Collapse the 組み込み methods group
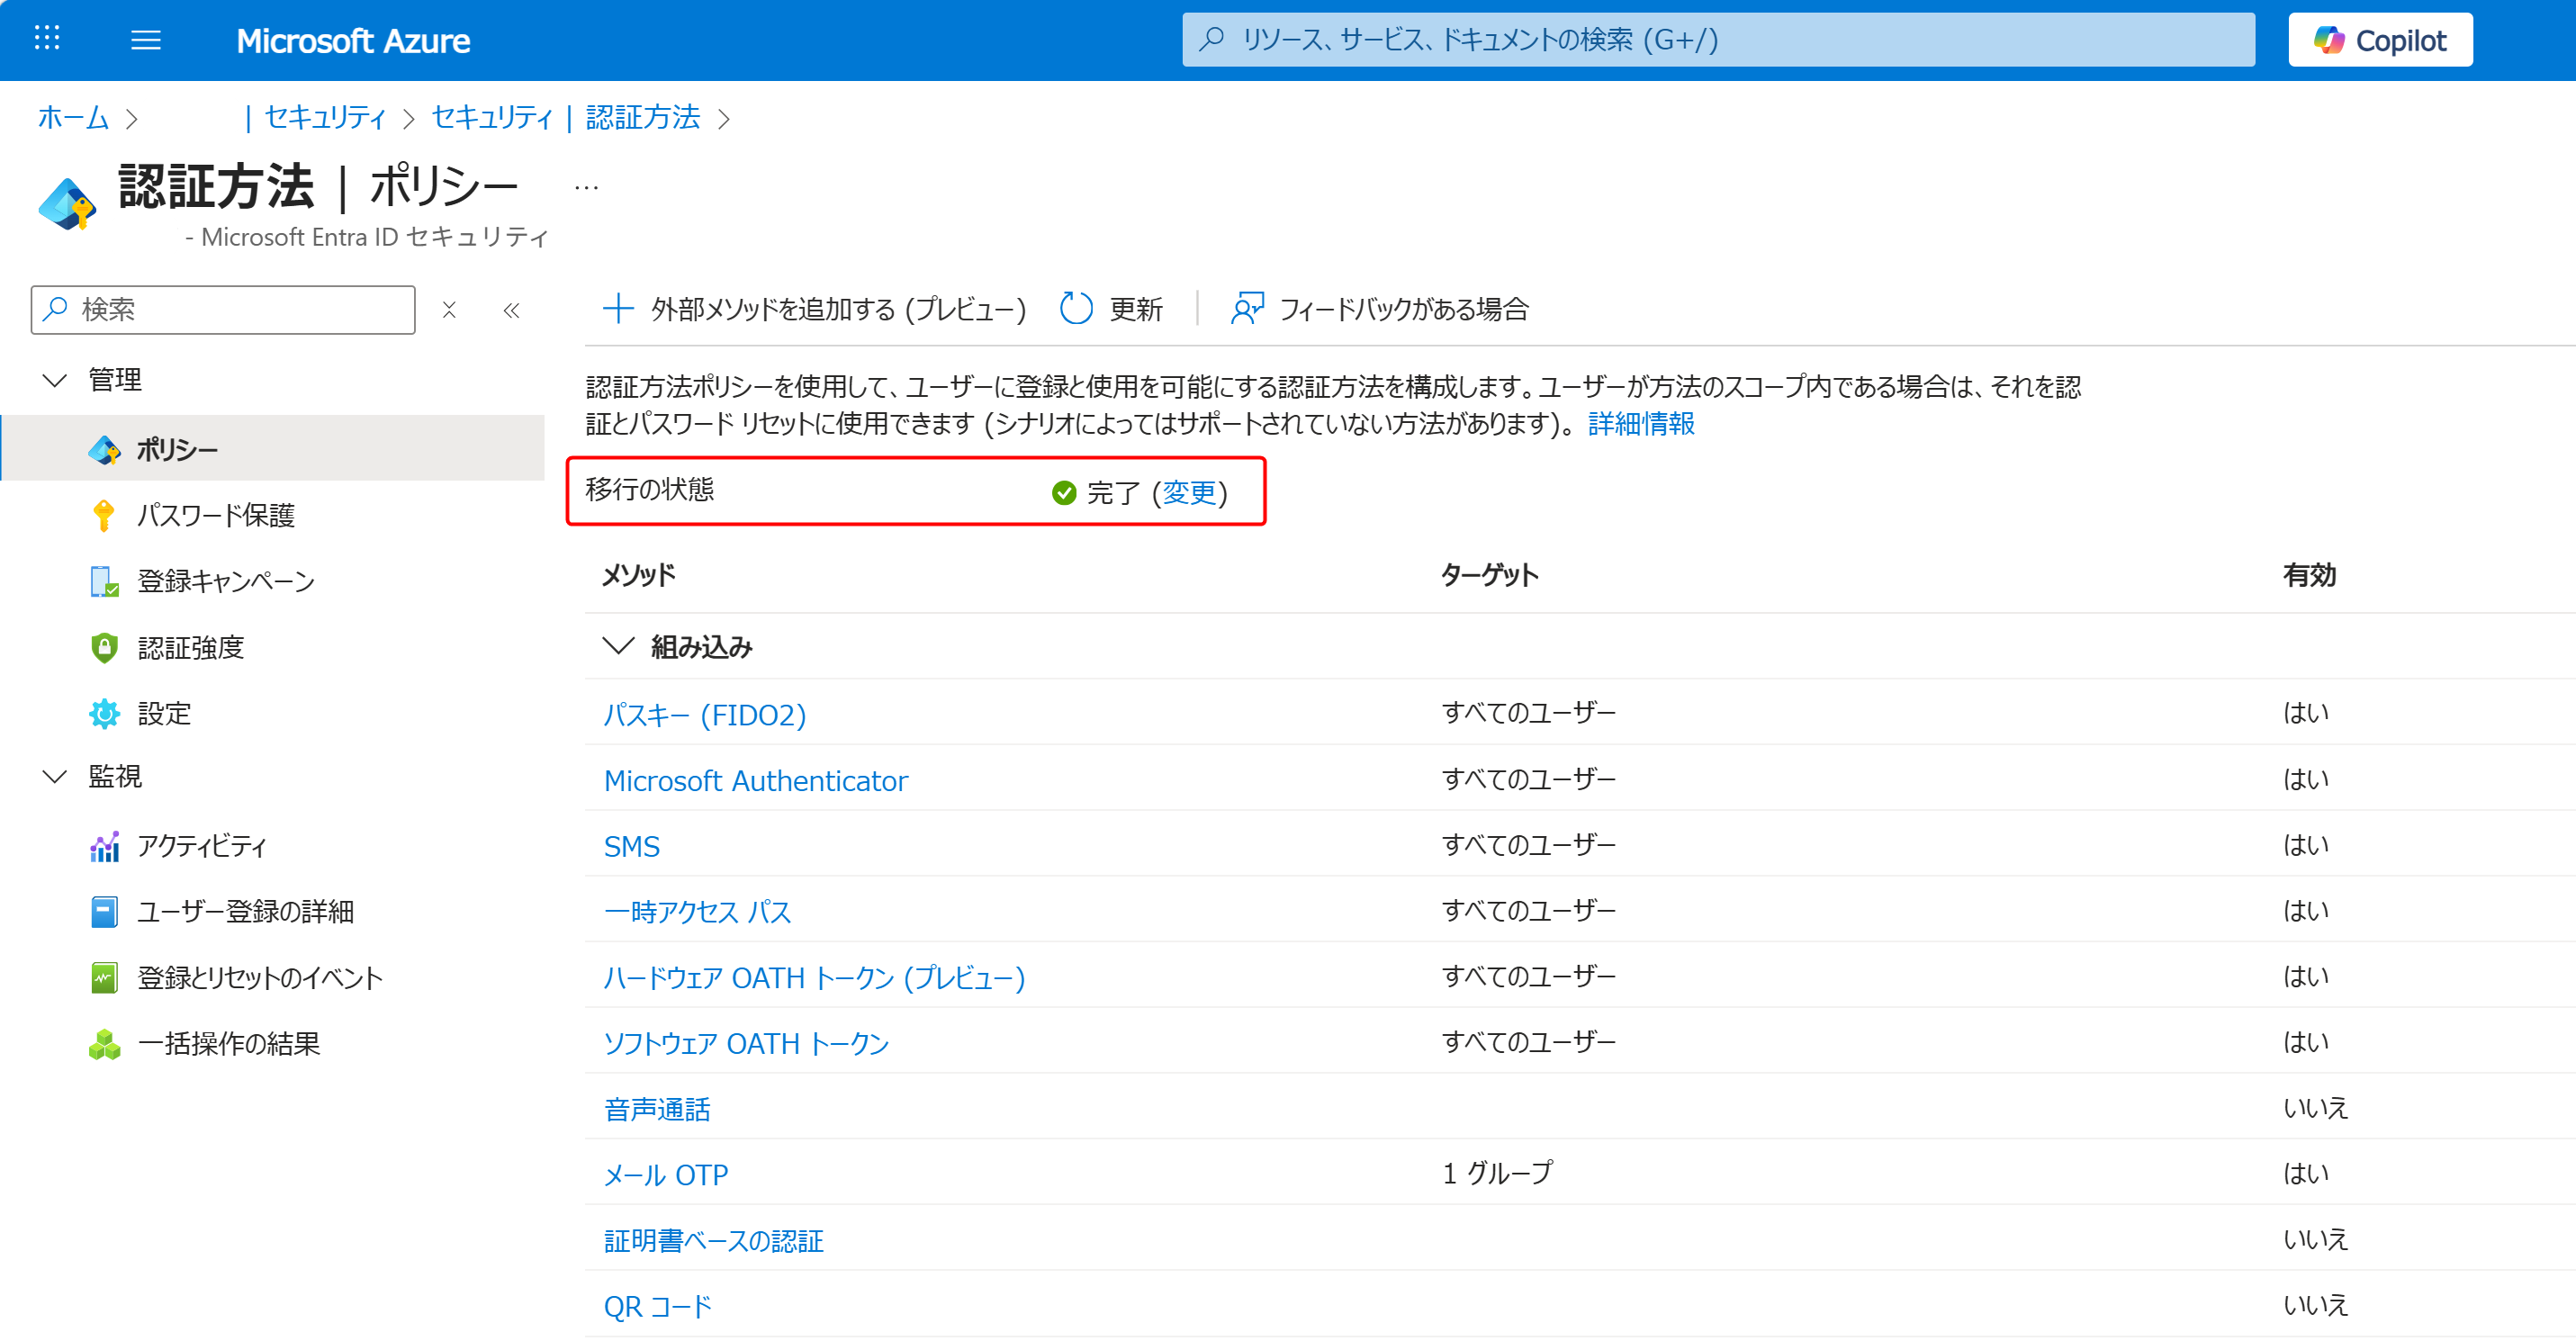 pyautogui.click(x=618, y=646)
